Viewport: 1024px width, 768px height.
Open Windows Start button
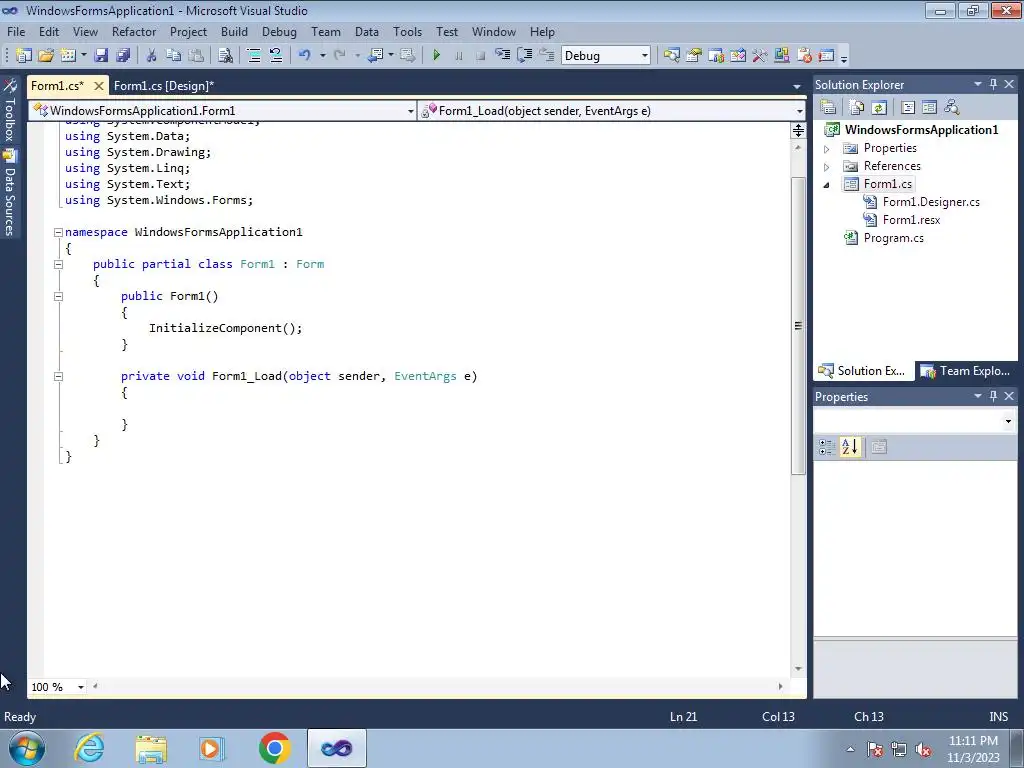pos(27,748)
